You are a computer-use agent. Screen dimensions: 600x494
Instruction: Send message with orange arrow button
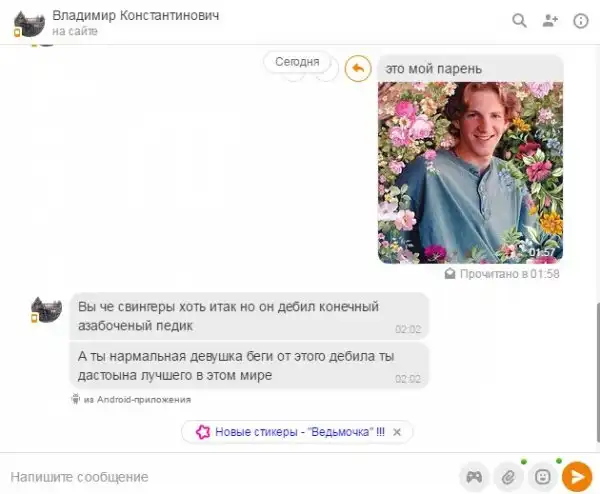click(577, 477)
